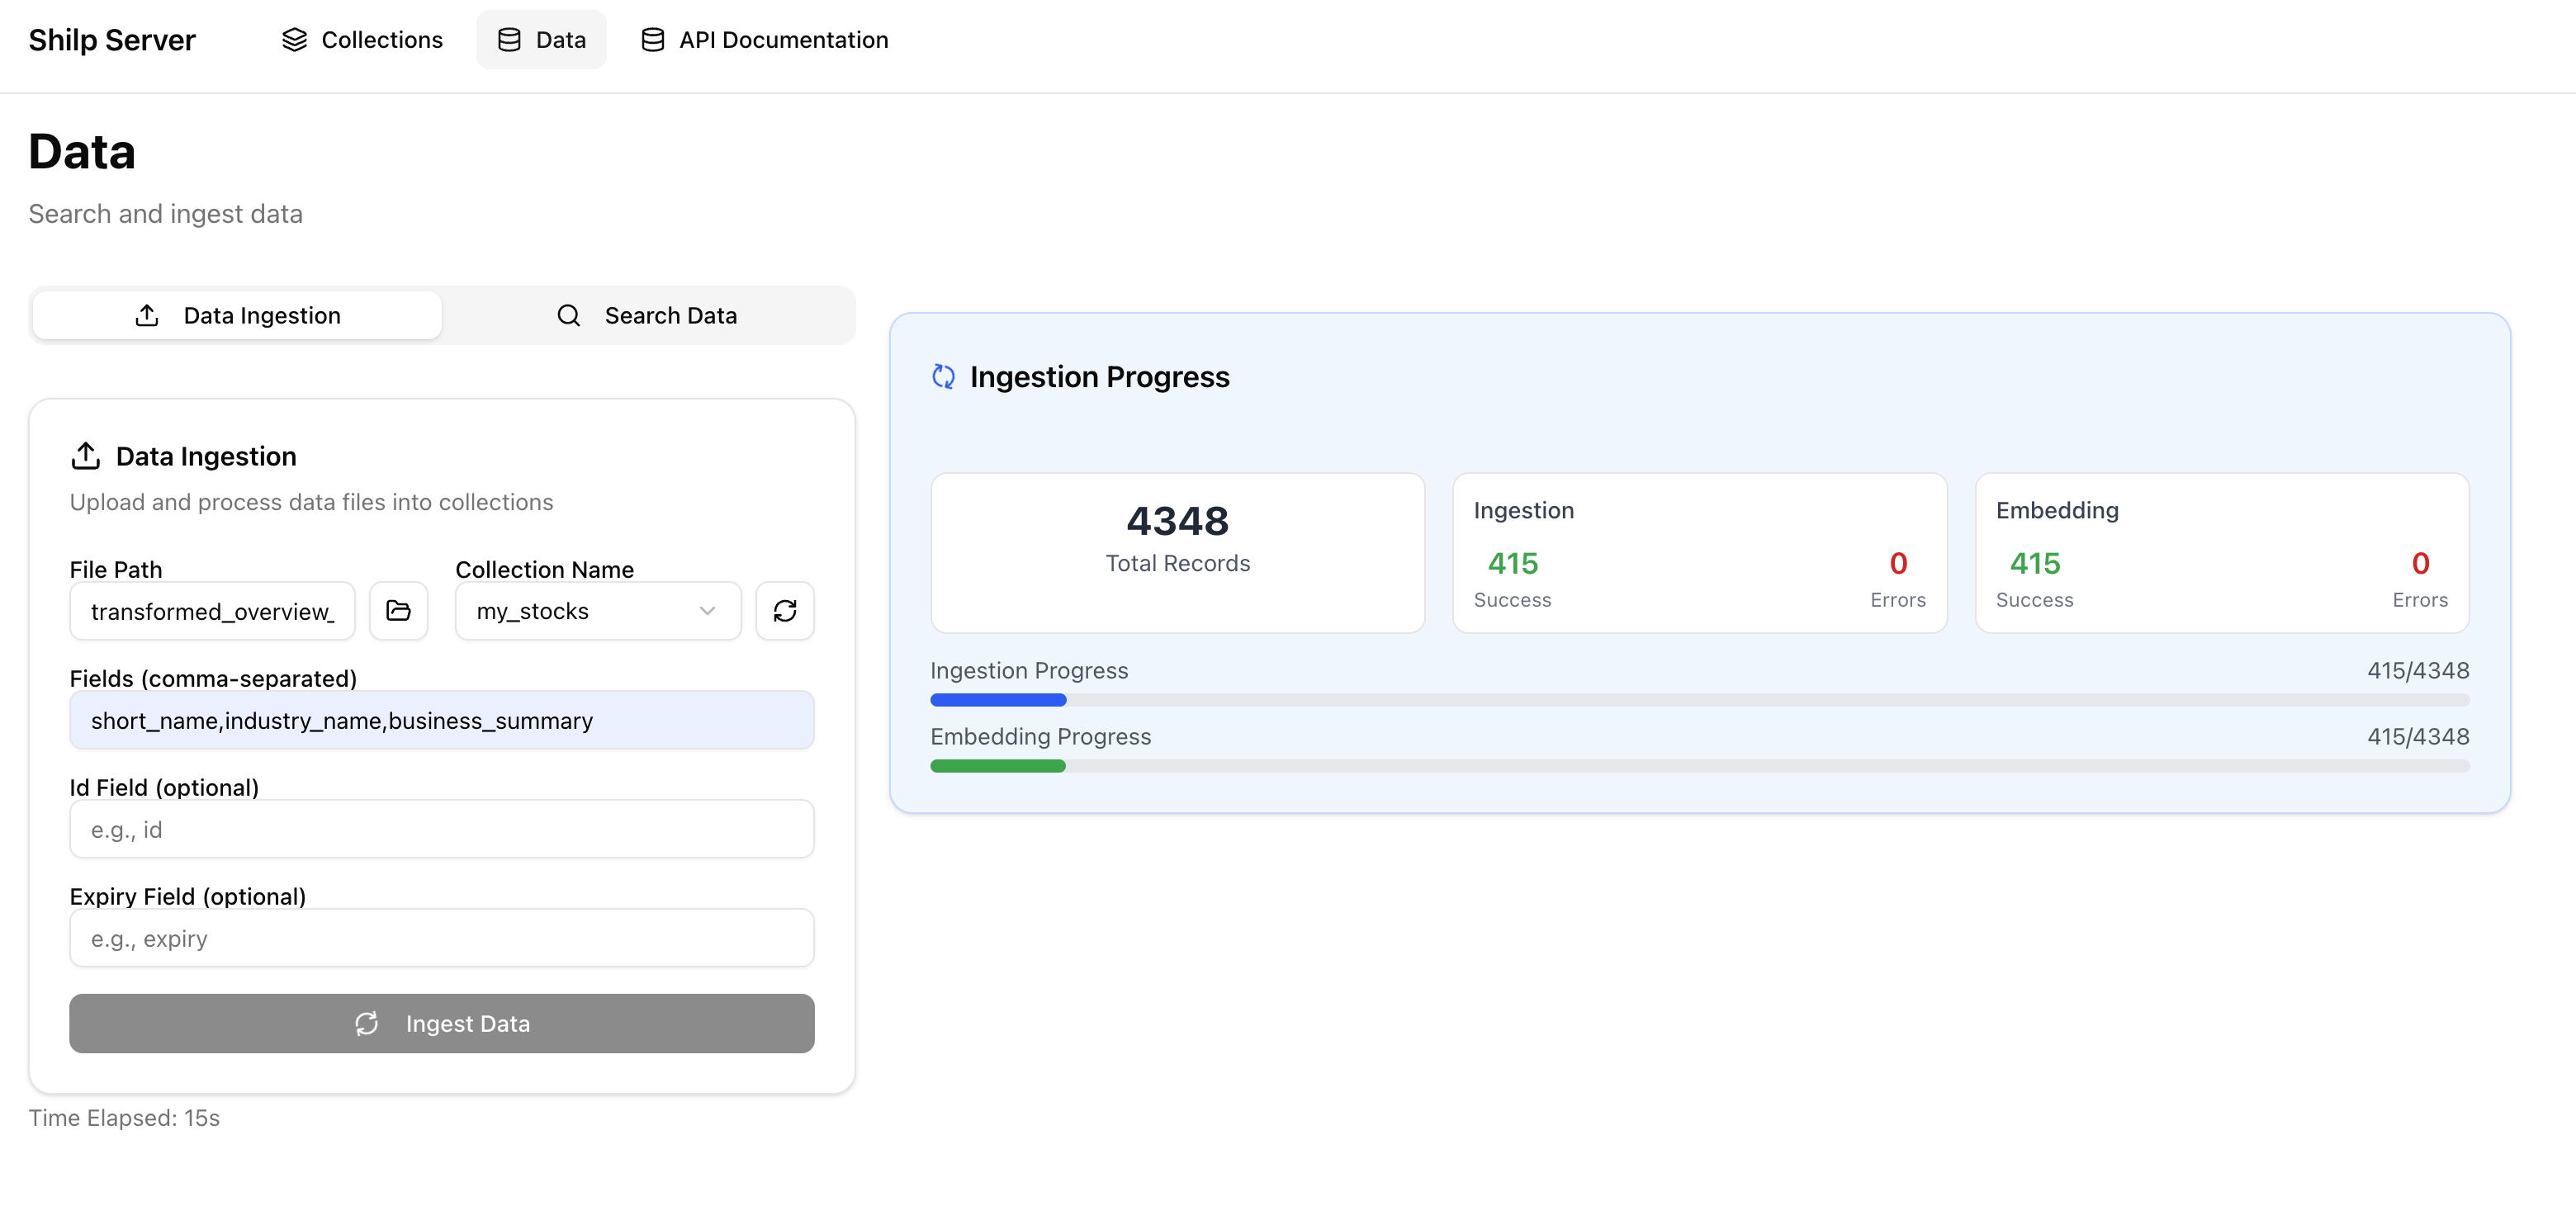Open the API Documentation page

click(764, 39)
